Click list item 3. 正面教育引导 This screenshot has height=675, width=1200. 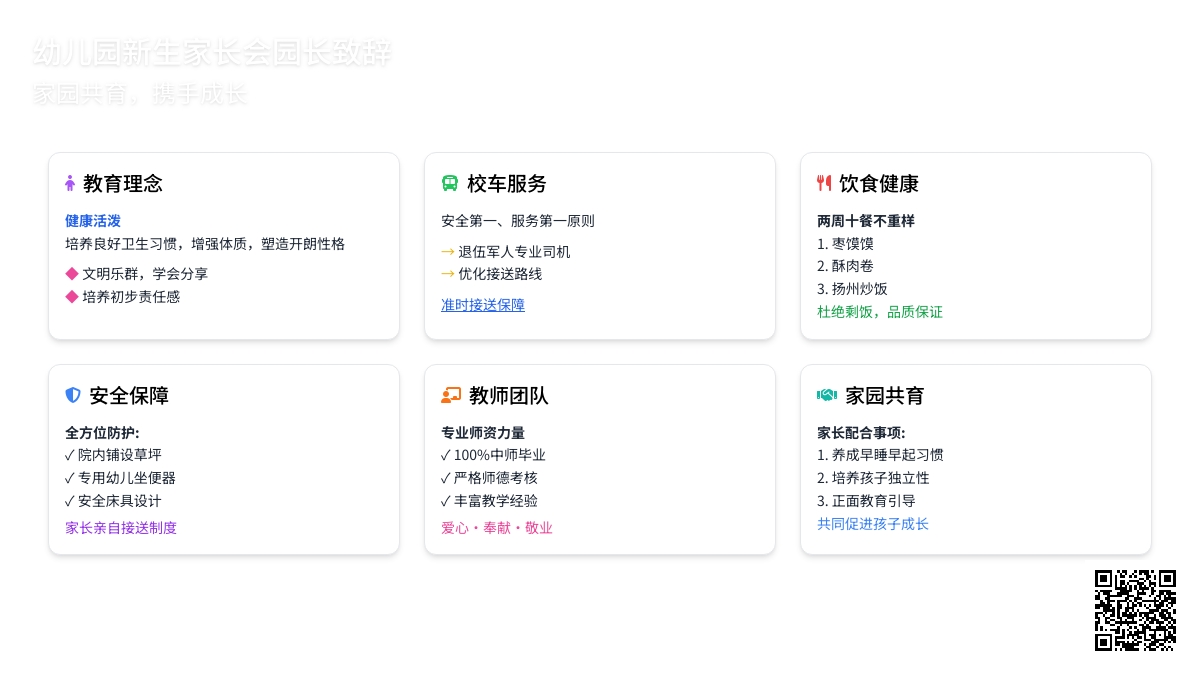(866, 501)
